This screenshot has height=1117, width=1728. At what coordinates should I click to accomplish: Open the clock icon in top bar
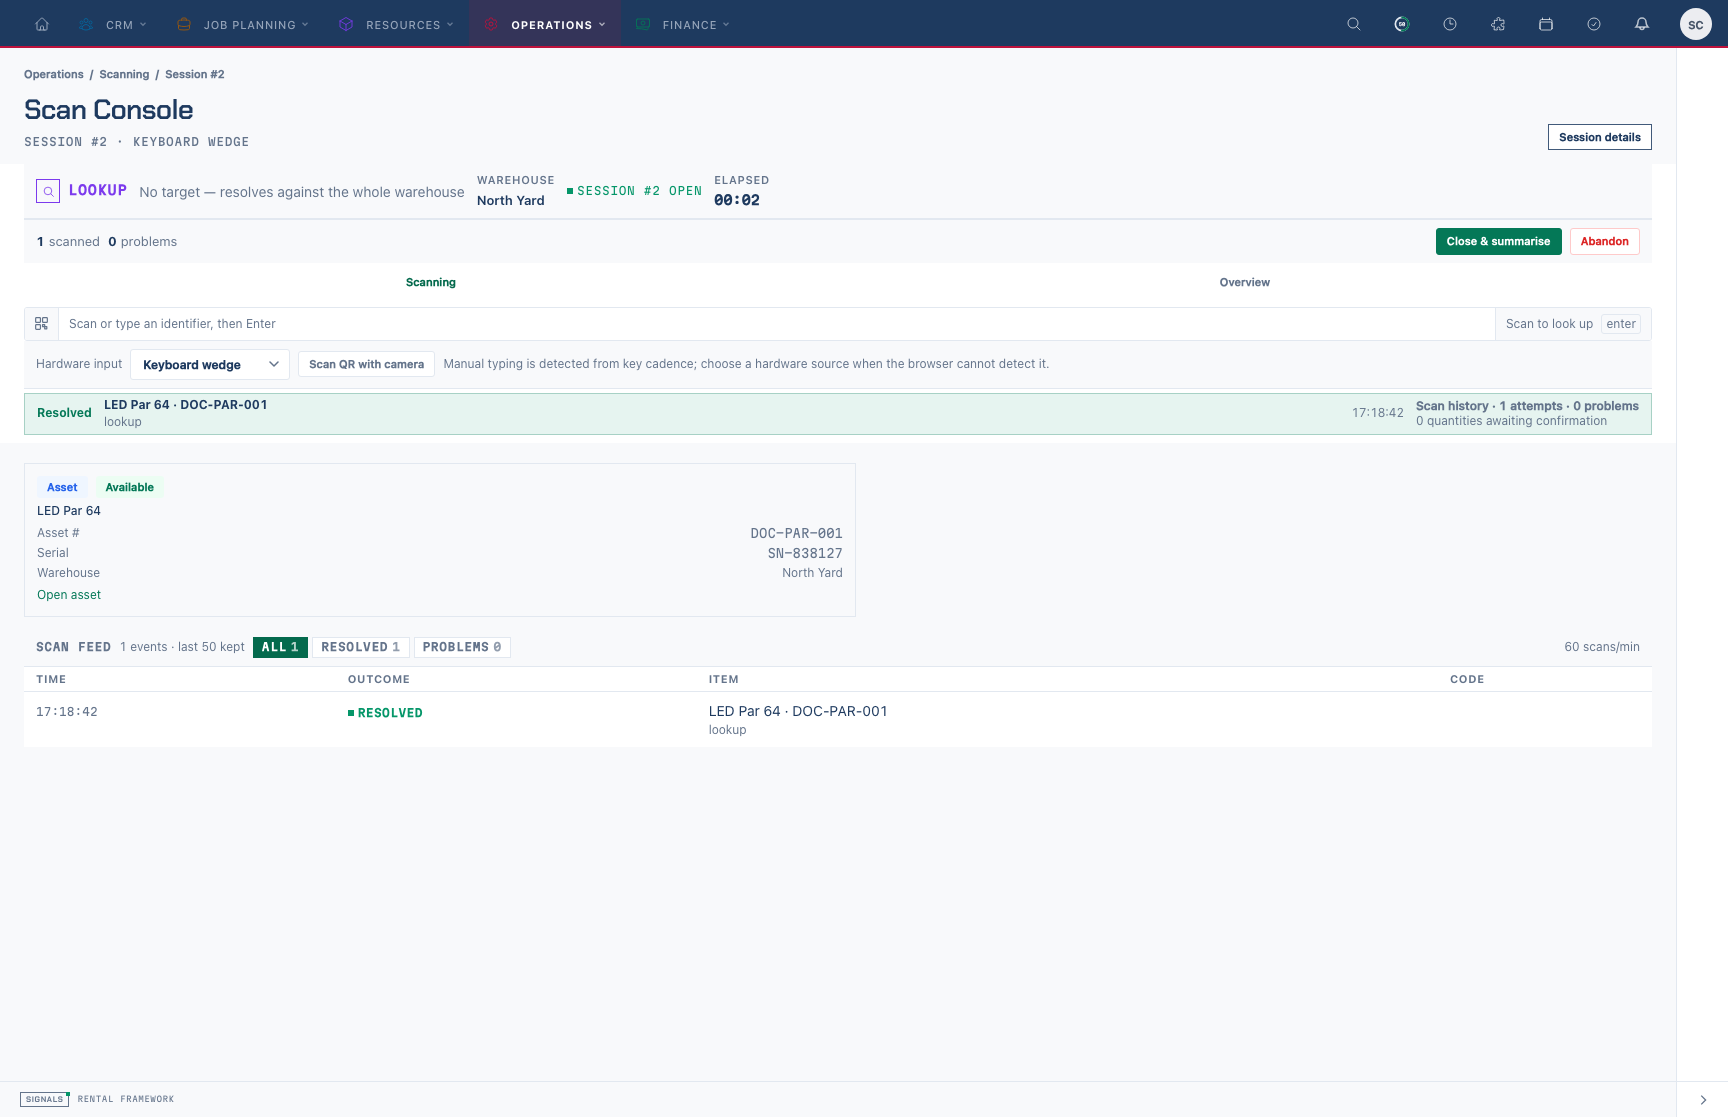(x=1450, y=24)
